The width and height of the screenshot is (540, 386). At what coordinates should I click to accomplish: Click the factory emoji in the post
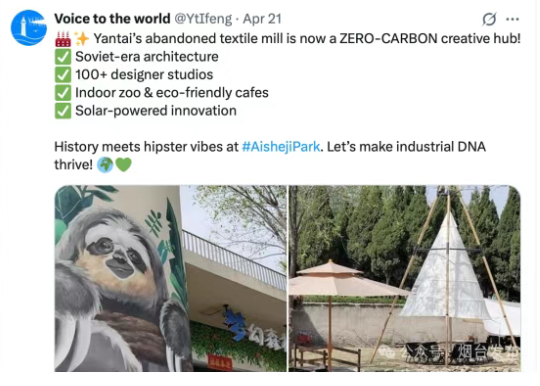(63, 39)
